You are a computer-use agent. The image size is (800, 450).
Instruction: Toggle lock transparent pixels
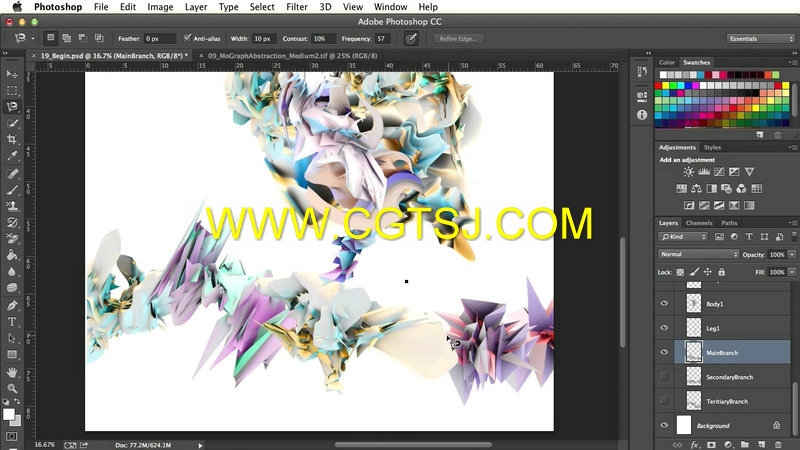(680, 272)
